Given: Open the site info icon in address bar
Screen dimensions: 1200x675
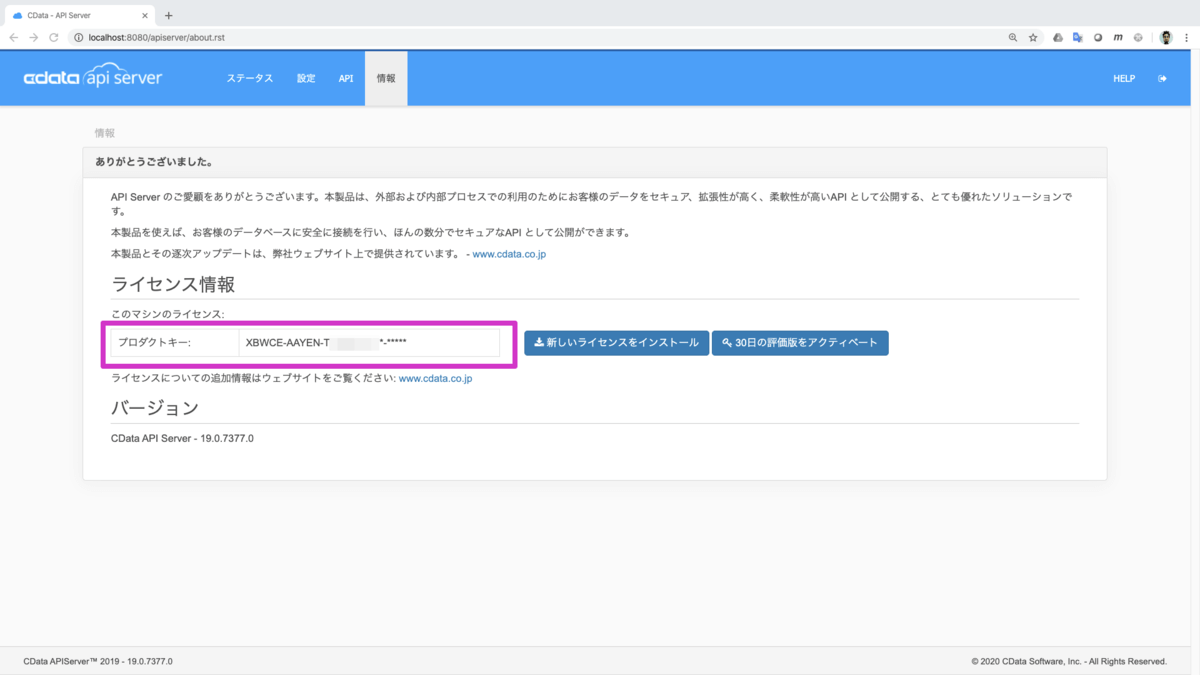Looking at the screenshot, I should tap(79, 37).
